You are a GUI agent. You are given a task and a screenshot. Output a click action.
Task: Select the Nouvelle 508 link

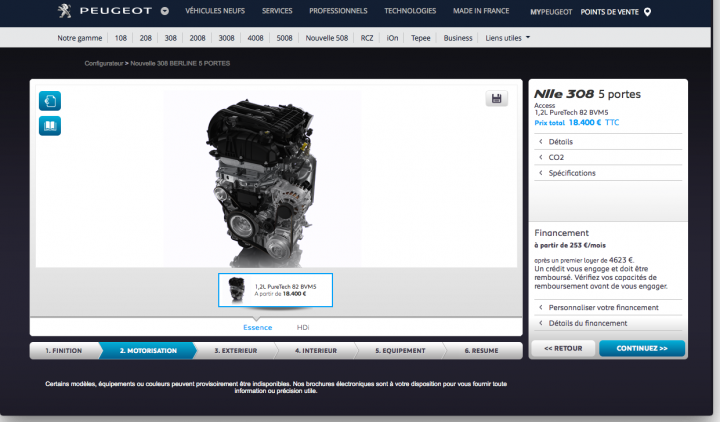click(x=326, y=38)
